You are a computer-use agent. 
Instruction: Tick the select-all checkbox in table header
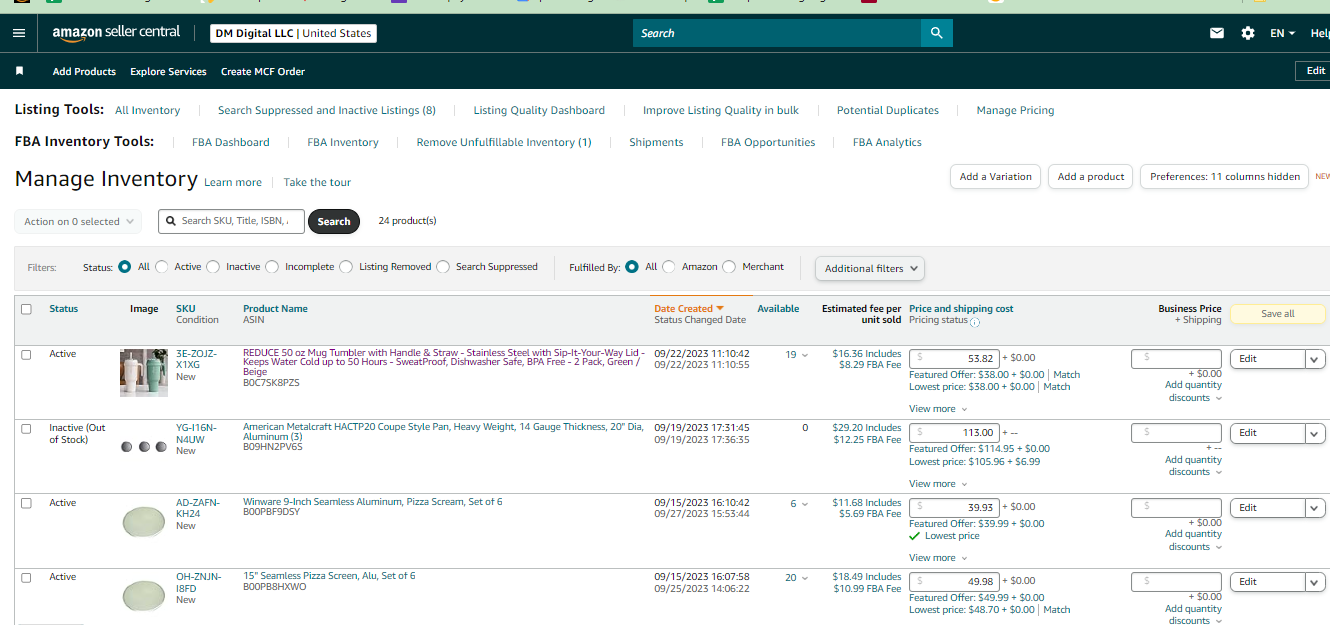click(x=26, y=309)
